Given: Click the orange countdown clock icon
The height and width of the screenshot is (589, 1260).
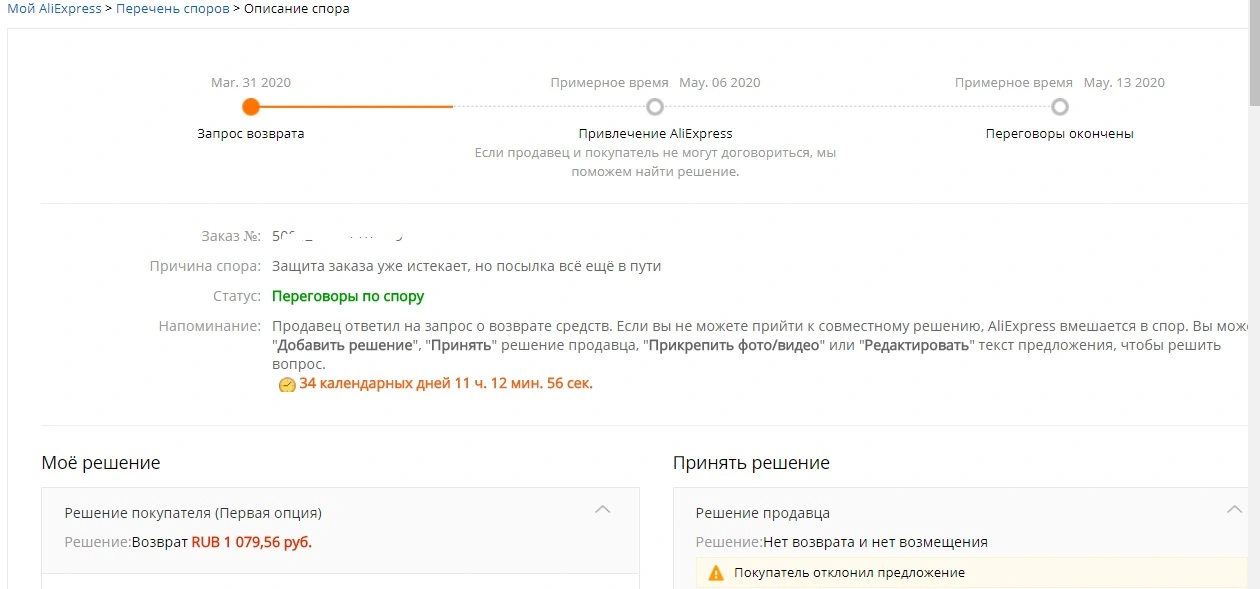Looking at the screenshot, I should [x=287, y=384].
